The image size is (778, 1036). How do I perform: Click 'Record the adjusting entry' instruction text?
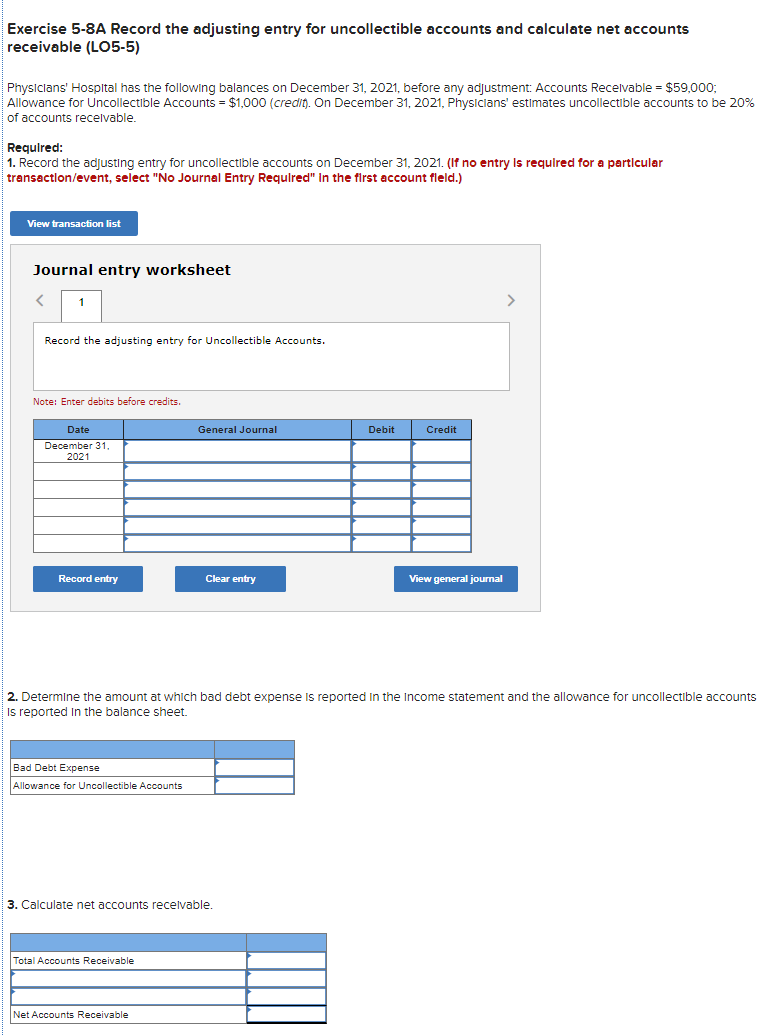185,341
